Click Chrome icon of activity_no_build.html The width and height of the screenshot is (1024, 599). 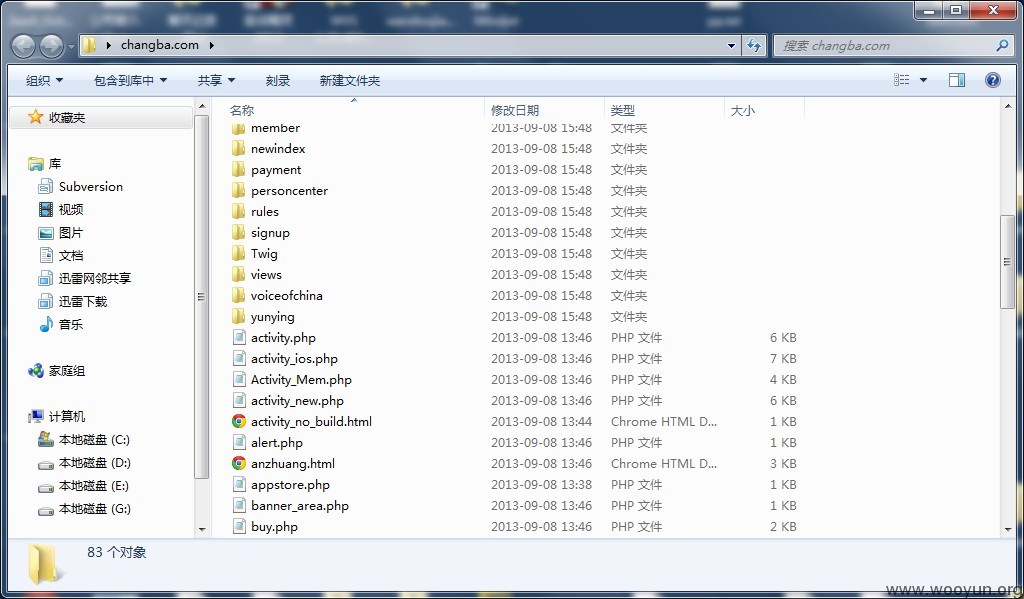[239, 421]
